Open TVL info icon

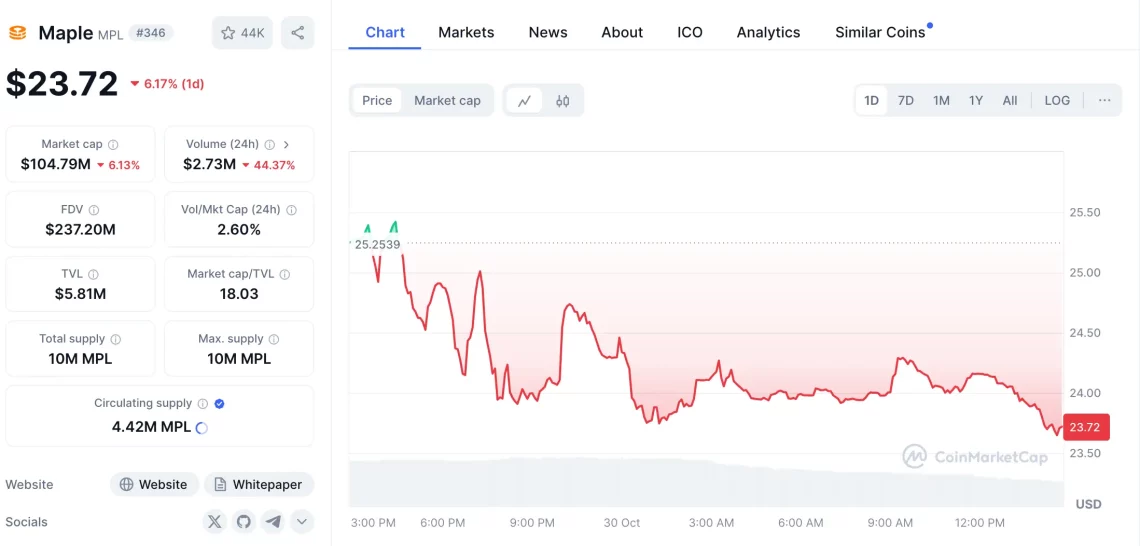point(93,275)
